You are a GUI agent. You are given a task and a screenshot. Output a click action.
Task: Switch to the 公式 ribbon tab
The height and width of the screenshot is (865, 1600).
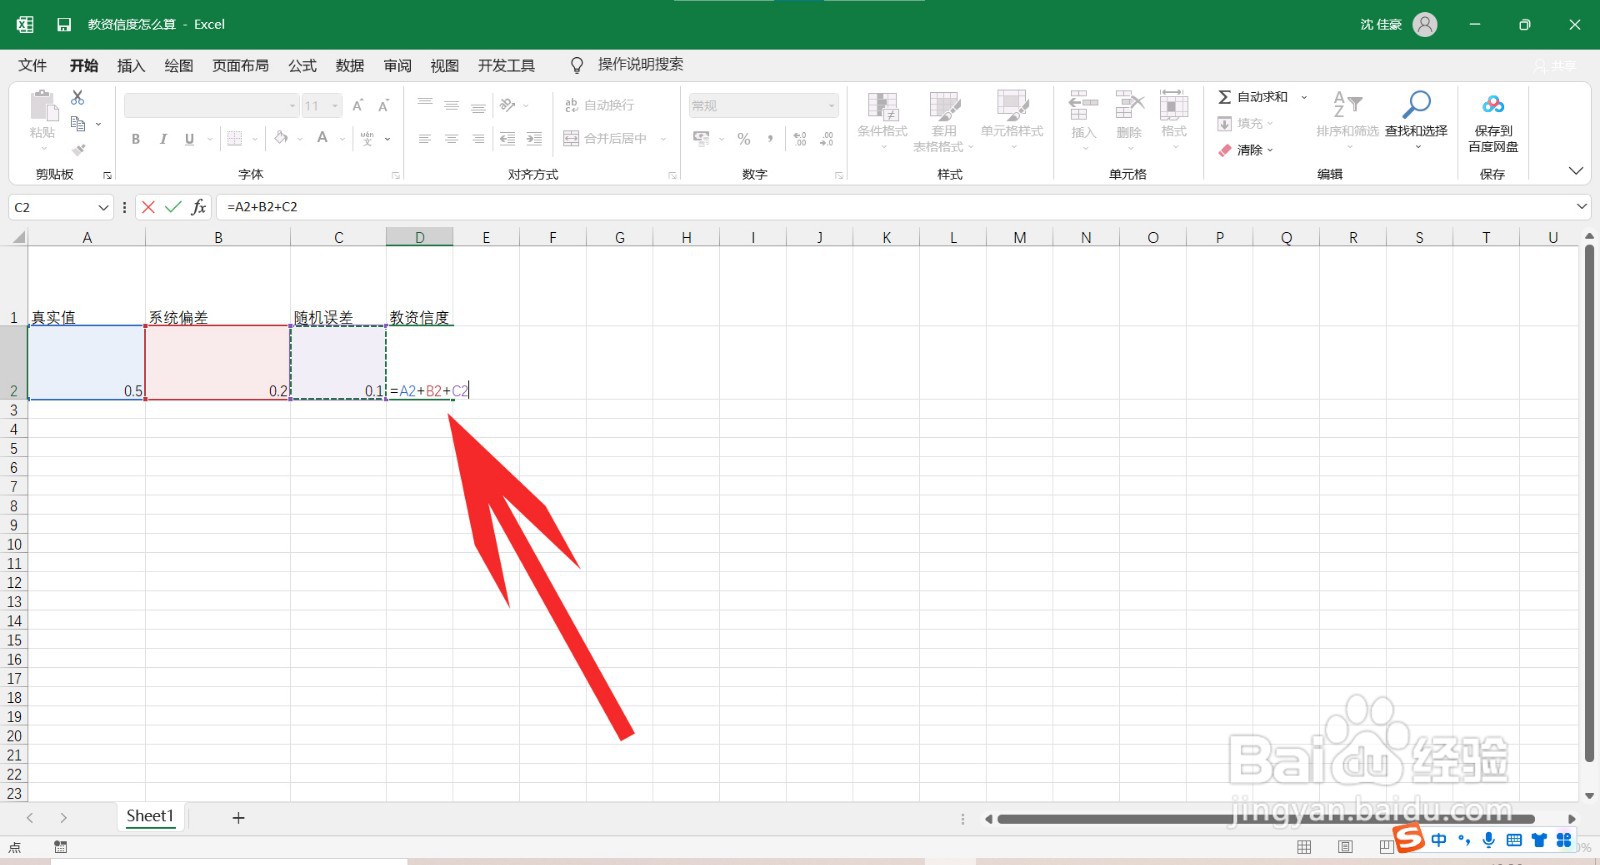[x=302, y=65]
